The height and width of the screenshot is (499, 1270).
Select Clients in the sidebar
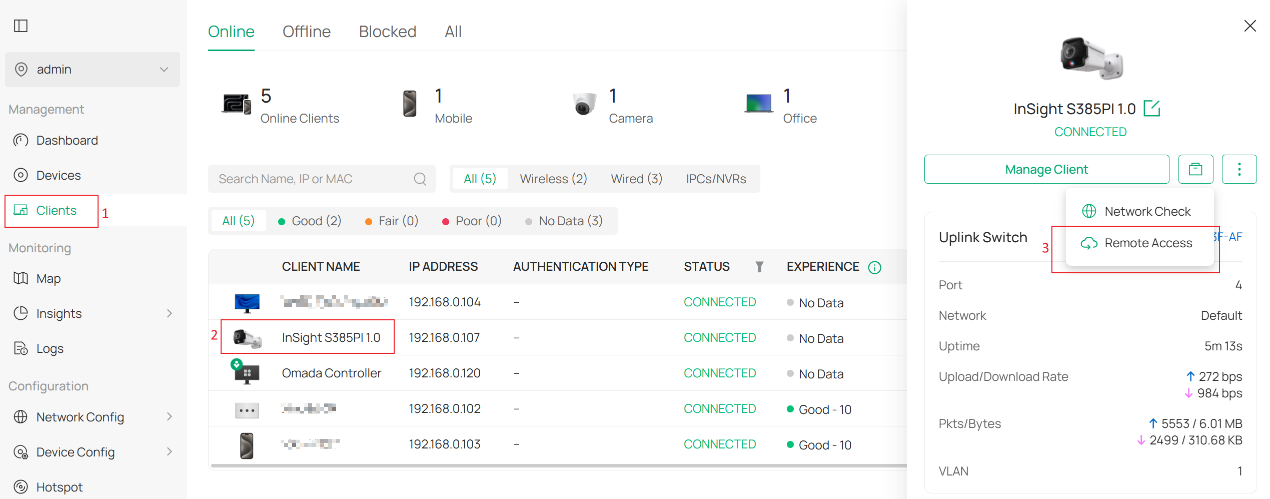tap(56, 211)
